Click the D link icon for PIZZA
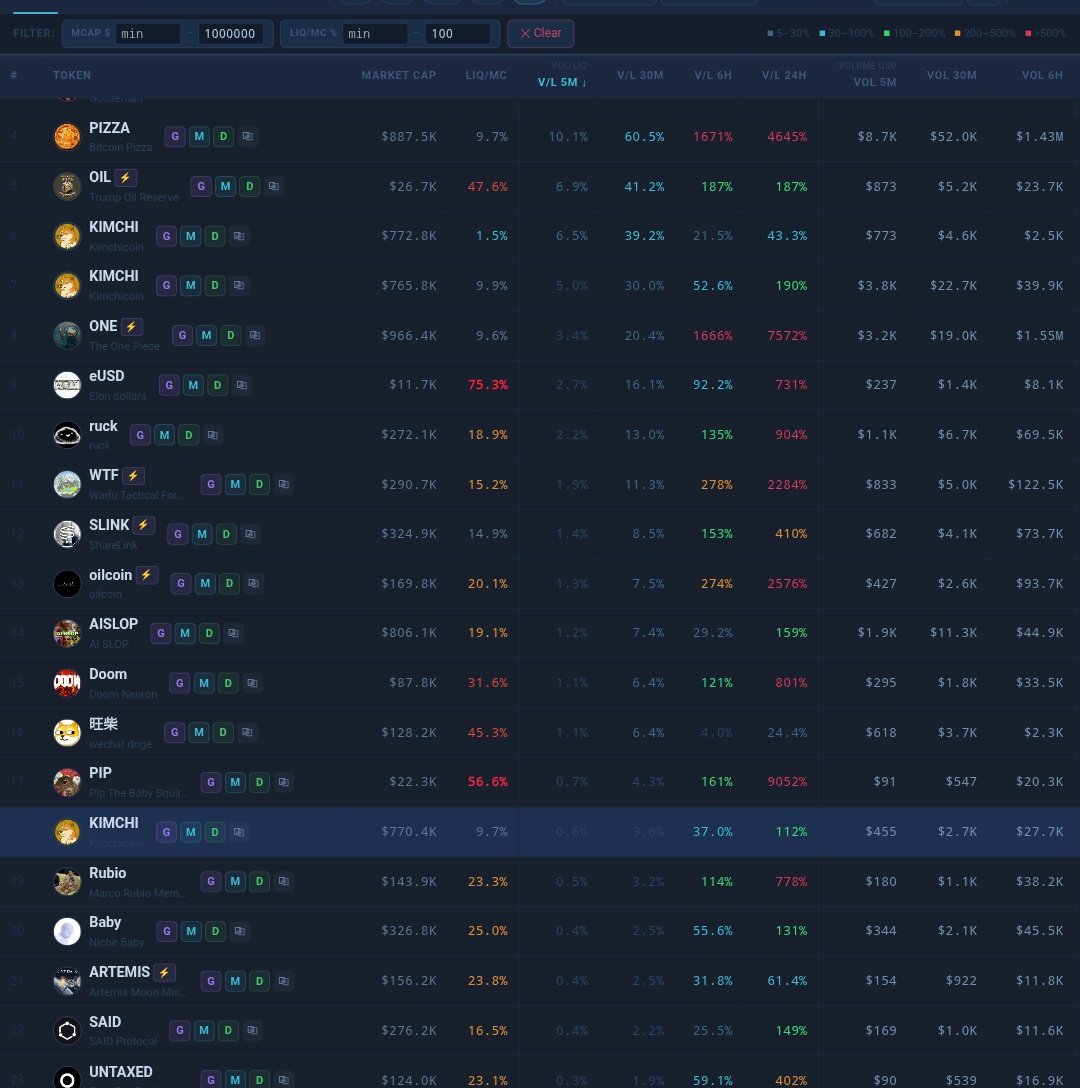 coord(223,137)
